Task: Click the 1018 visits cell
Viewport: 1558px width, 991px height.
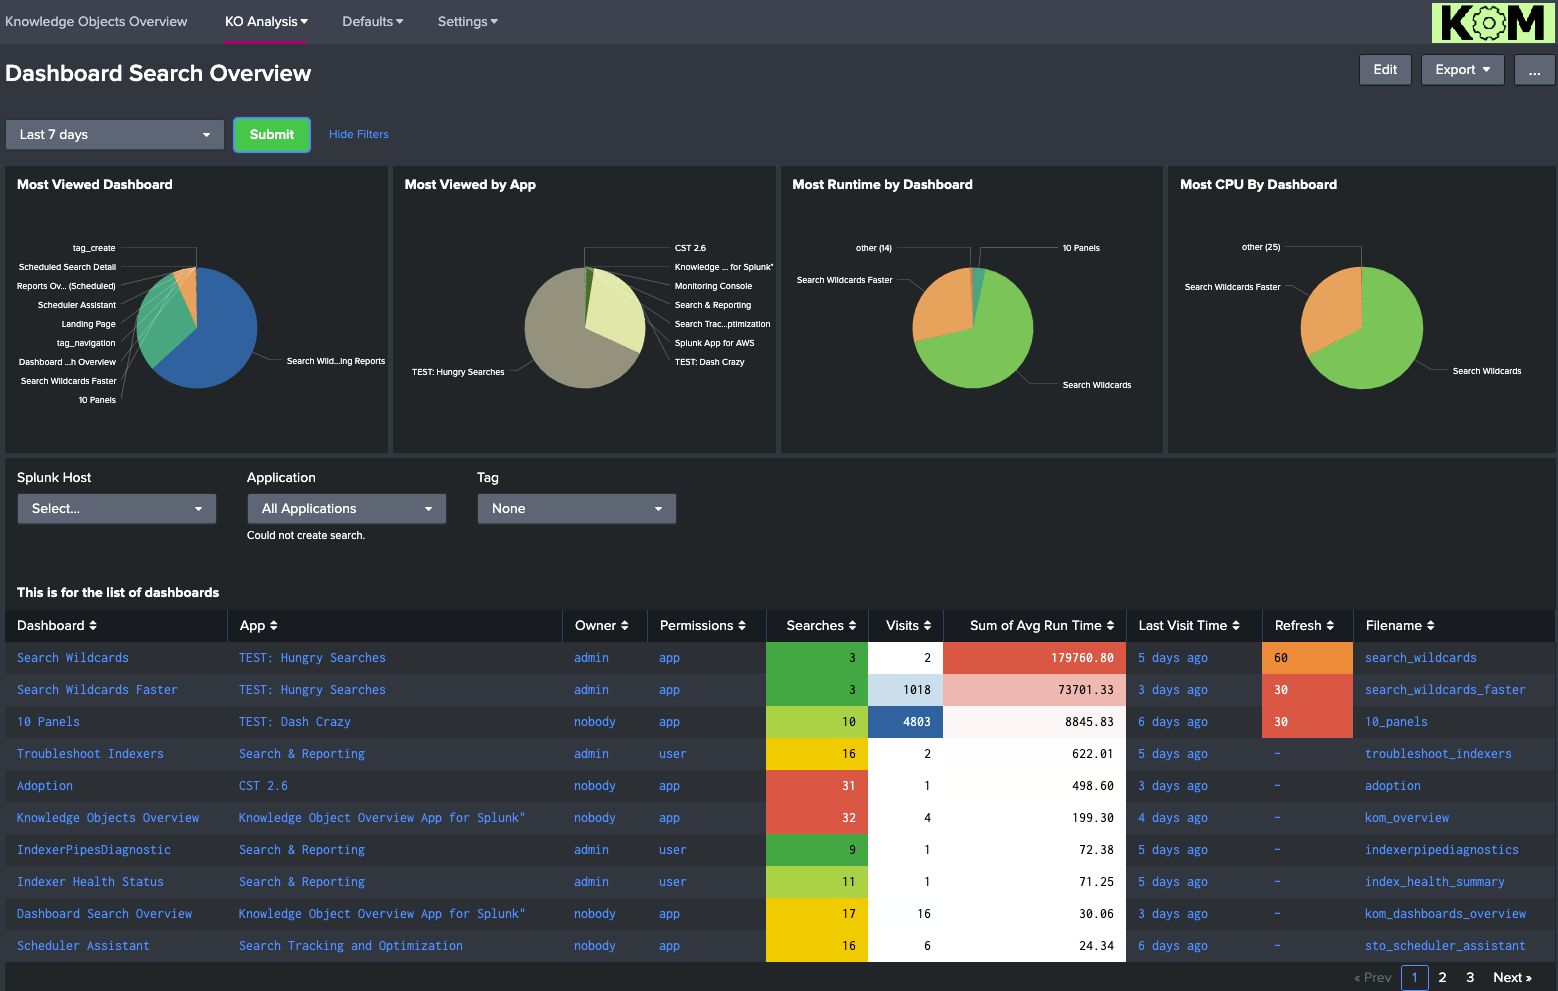Action: [x=905, y=690]
